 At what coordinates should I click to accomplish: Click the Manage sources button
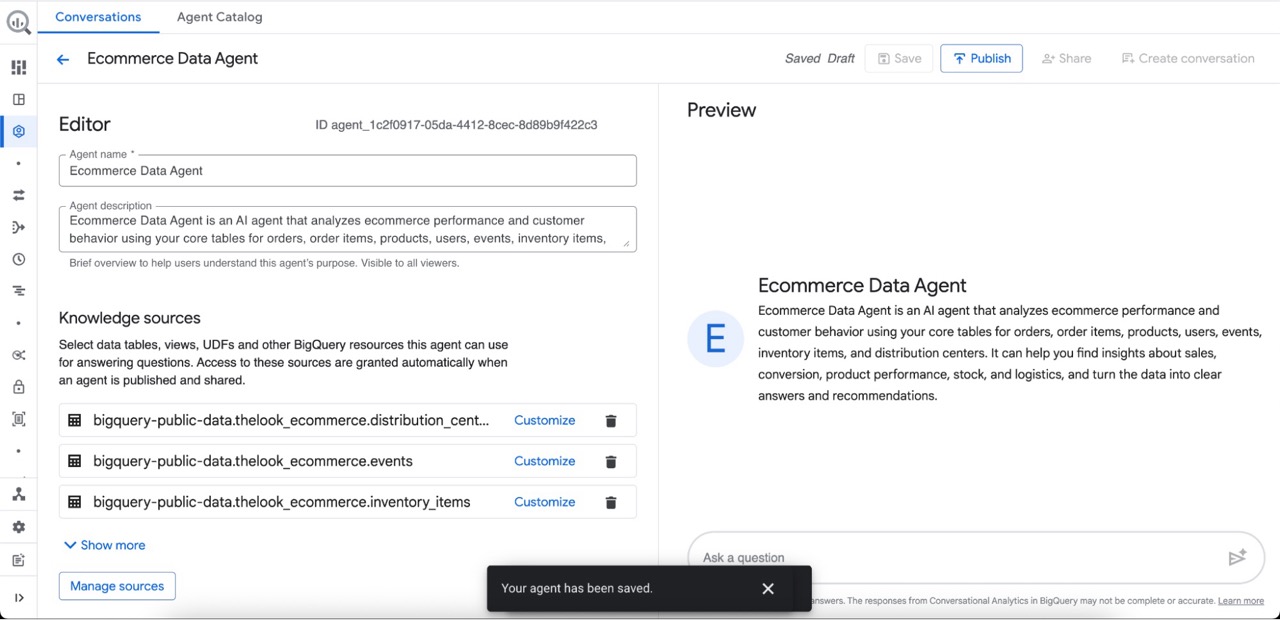pyautogui.click(x=117, y=586)
